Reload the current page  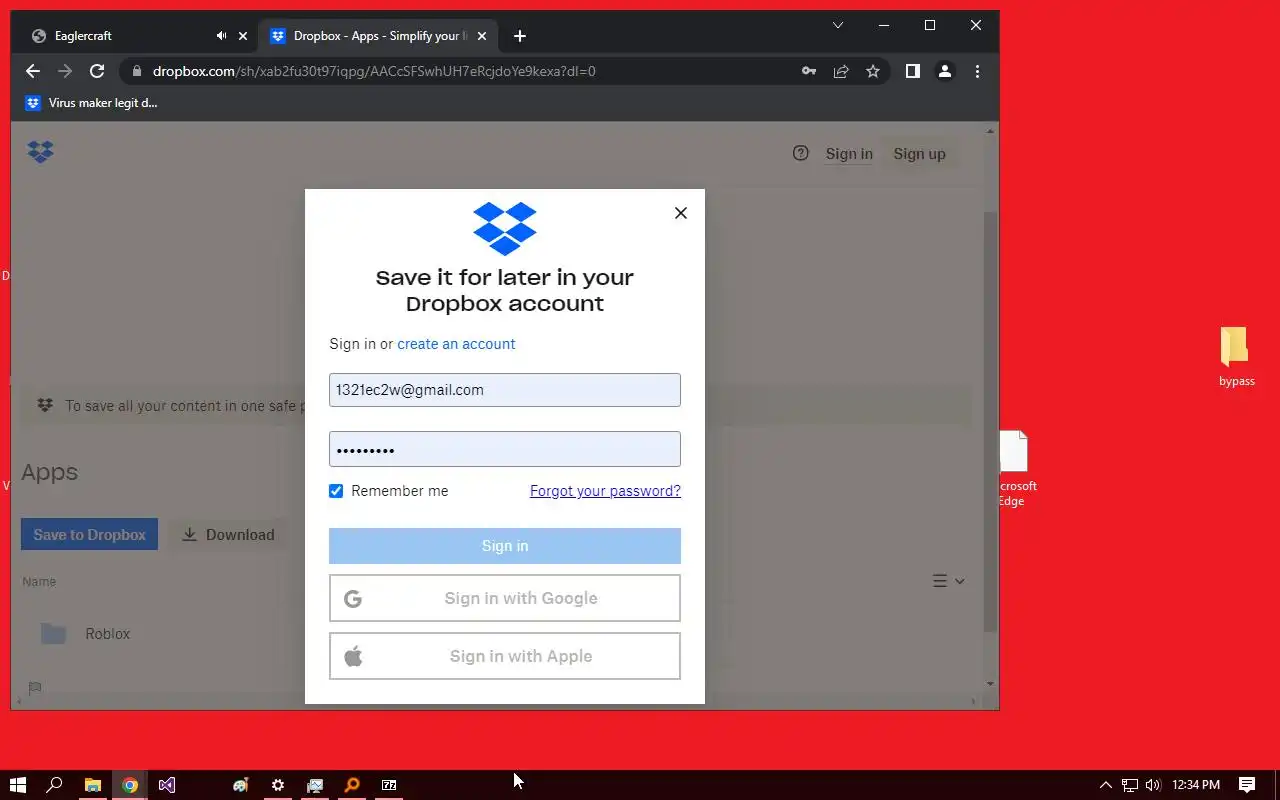point(97,71)
